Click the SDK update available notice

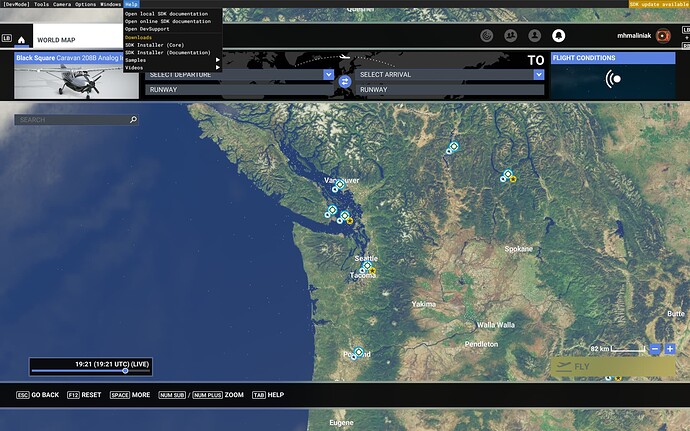(658, 4)
